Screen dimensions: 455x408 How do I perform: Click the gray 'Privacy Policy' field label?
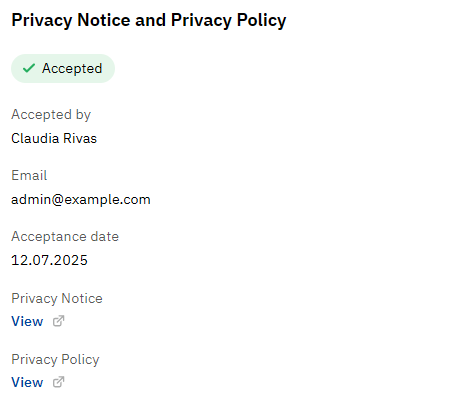coord(55,359)
